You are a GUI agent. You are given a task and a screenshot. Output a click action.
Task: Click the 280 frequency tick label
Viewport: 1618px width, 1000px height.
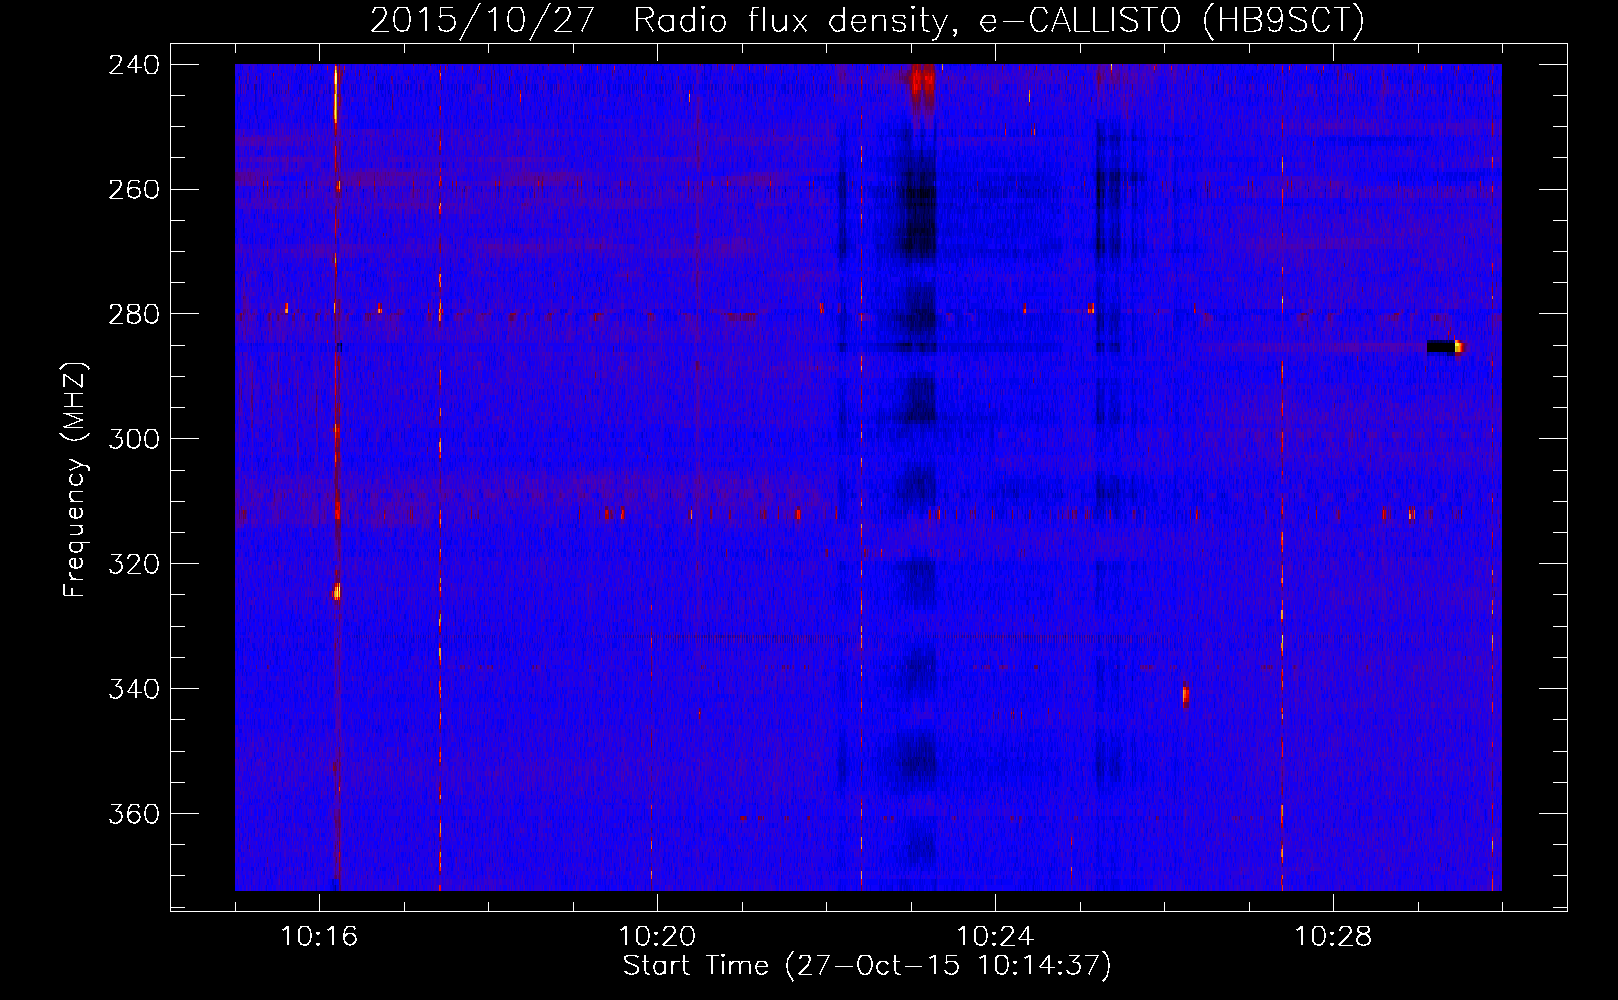tap(134, 315)
